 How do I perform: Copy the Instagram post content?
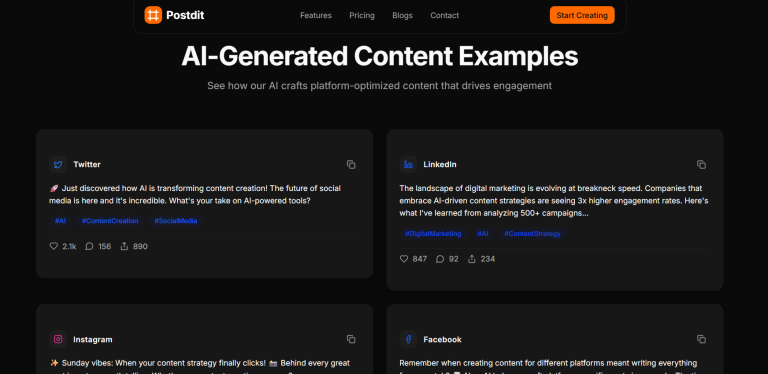coord(351,339)
